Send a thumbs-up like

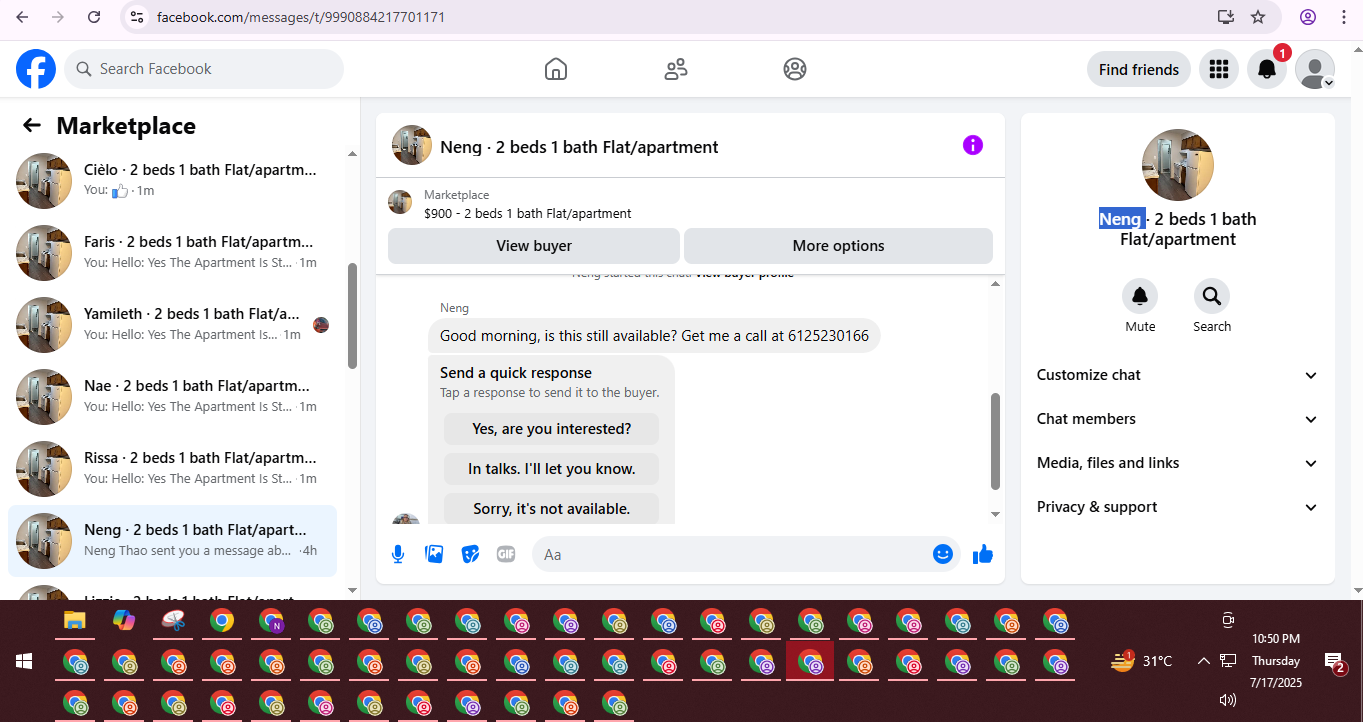(x=983, y=554)
